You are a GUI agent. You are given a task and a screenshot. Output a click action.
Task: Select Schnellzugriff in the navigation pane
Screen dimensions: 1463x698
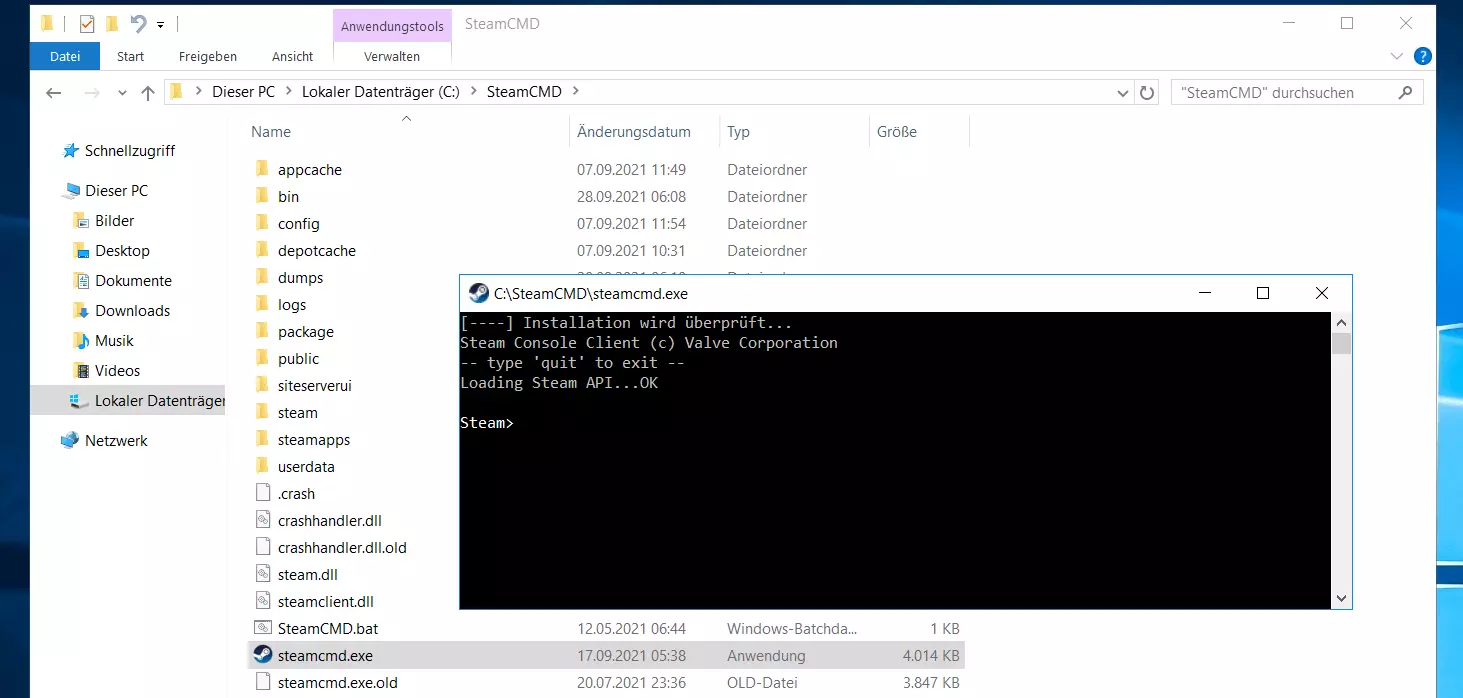tap(130, 151)
